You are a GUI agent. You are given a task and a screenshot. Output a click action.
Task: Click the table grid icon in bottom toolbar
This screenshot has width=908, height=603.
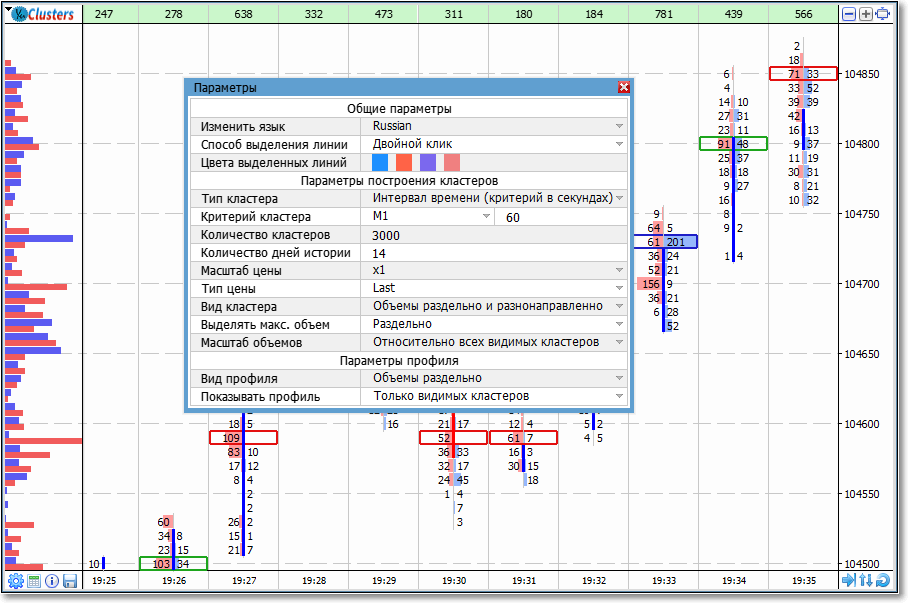pyautogui.click(x=33, y=581)
